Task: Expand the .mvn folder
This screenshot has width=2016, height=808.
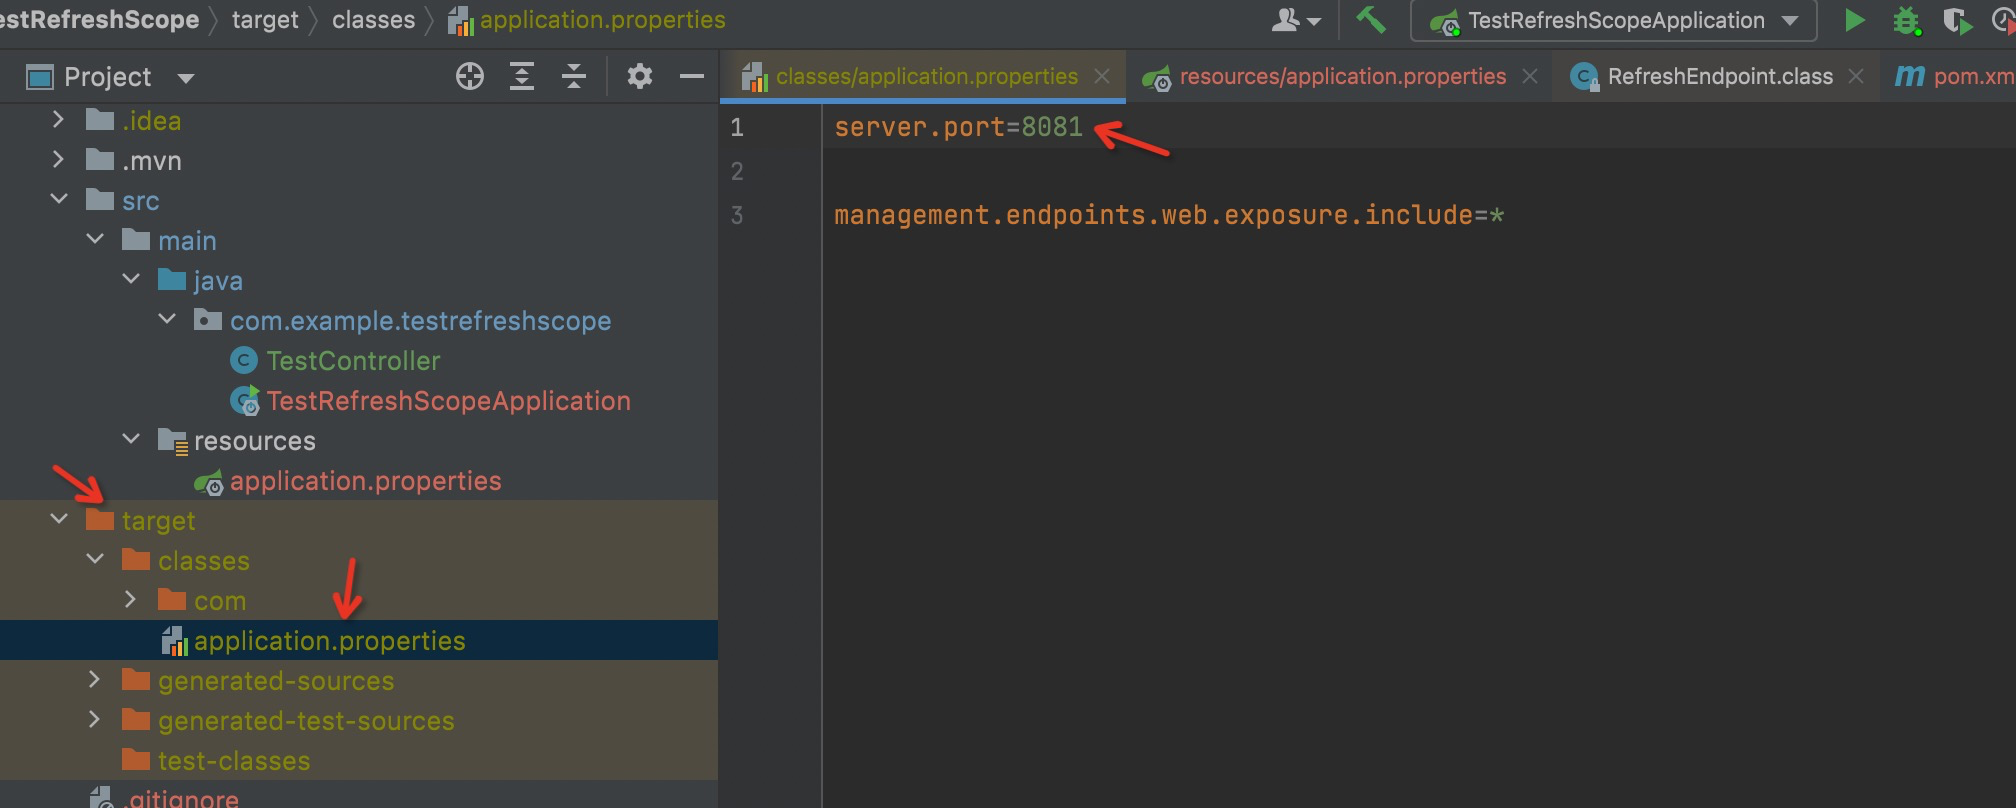Action: [58, 160]
